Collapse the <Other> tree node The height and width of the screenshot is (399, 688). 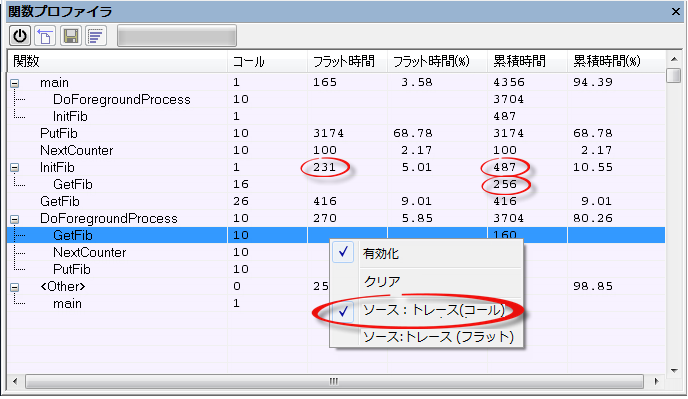[x=14, y=287]
